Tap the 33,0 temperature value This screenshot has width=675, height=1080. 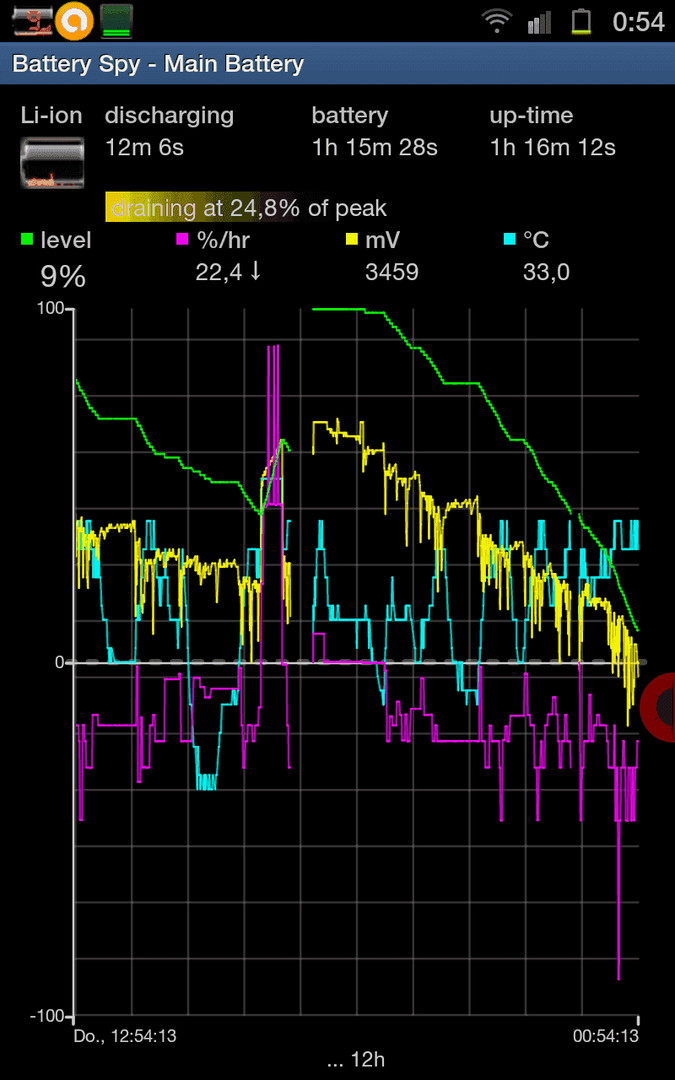tap(546, 273)
